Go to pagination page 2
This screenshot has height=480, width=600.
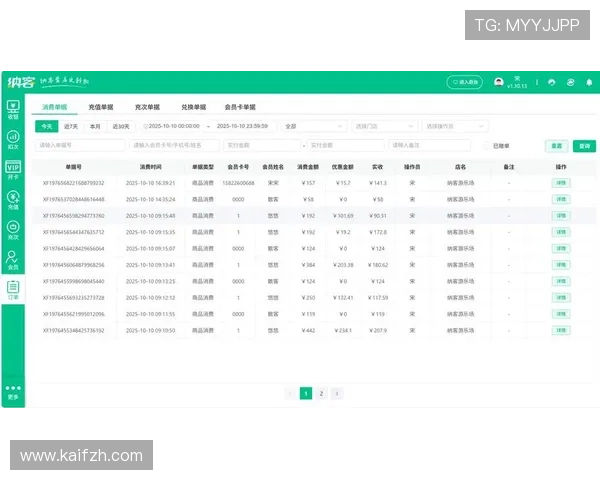pos(321,393)
